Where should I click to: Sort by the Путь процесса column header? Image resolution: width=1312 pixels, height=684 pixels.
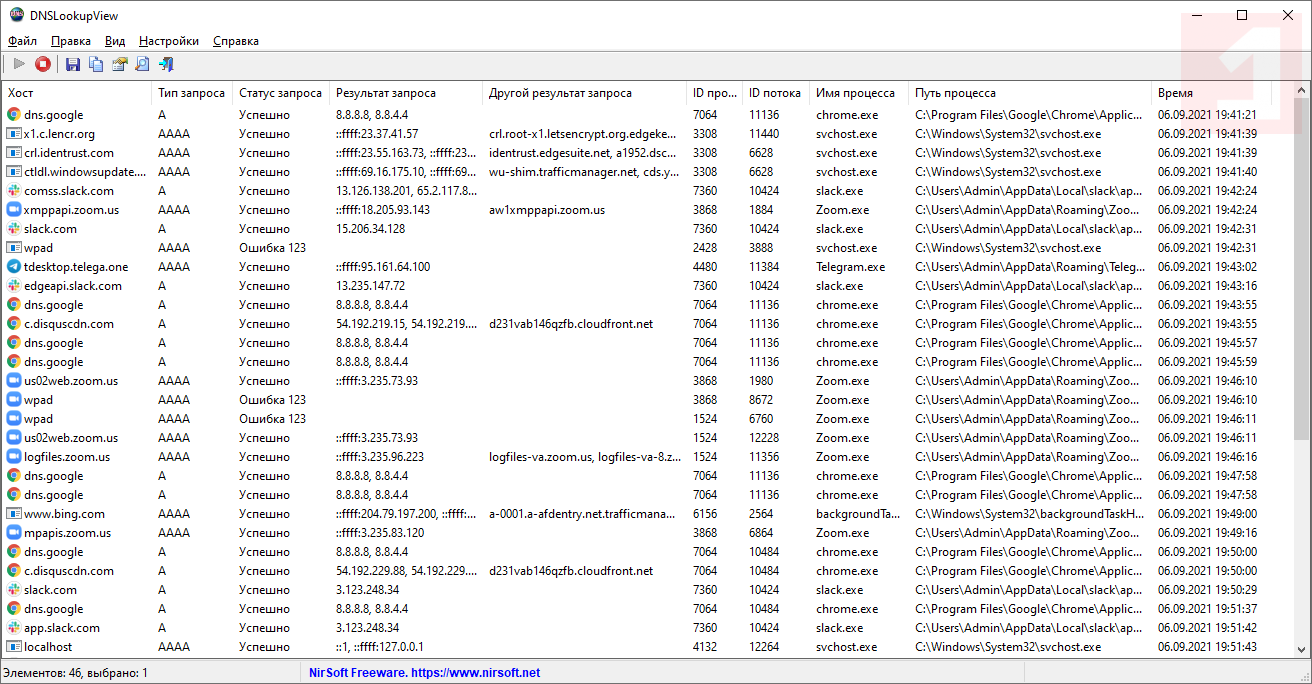(1030, 93)
